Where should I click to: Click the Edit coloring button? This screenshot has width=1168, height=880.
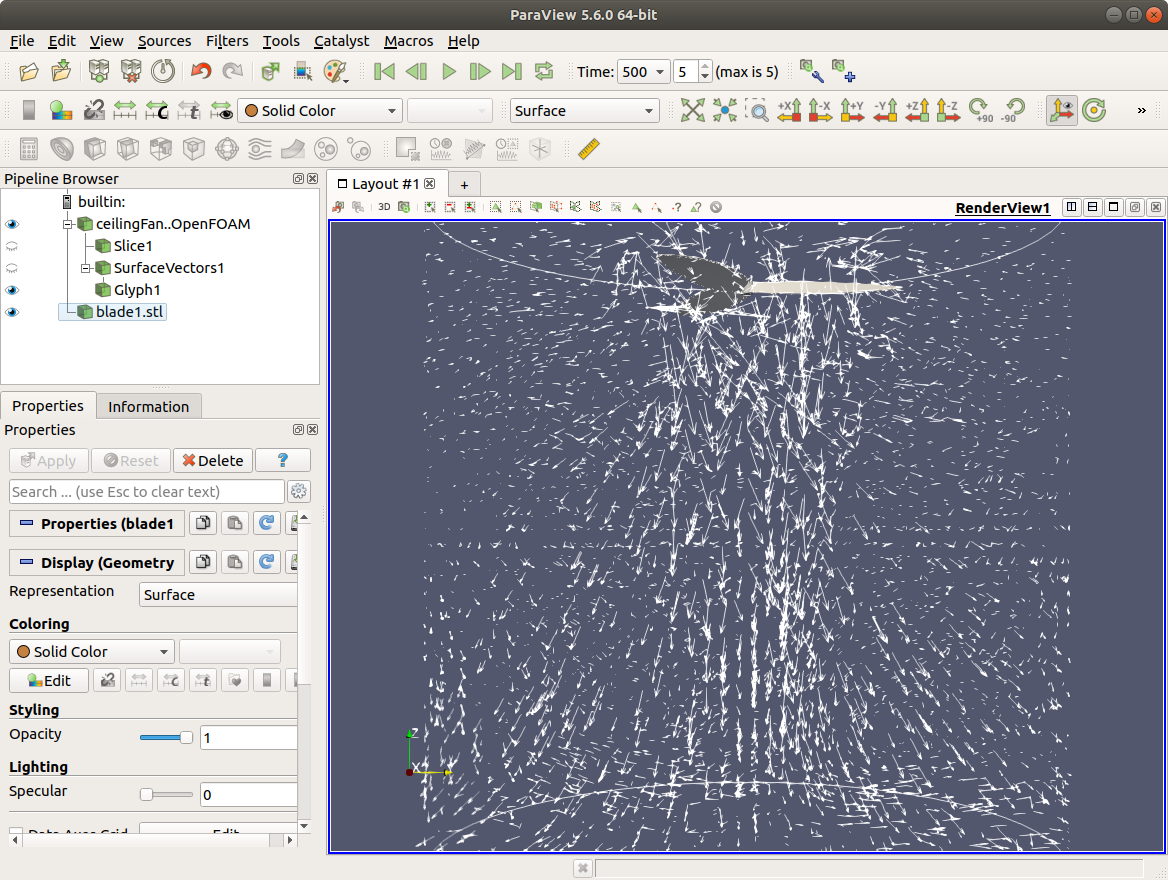48,680
